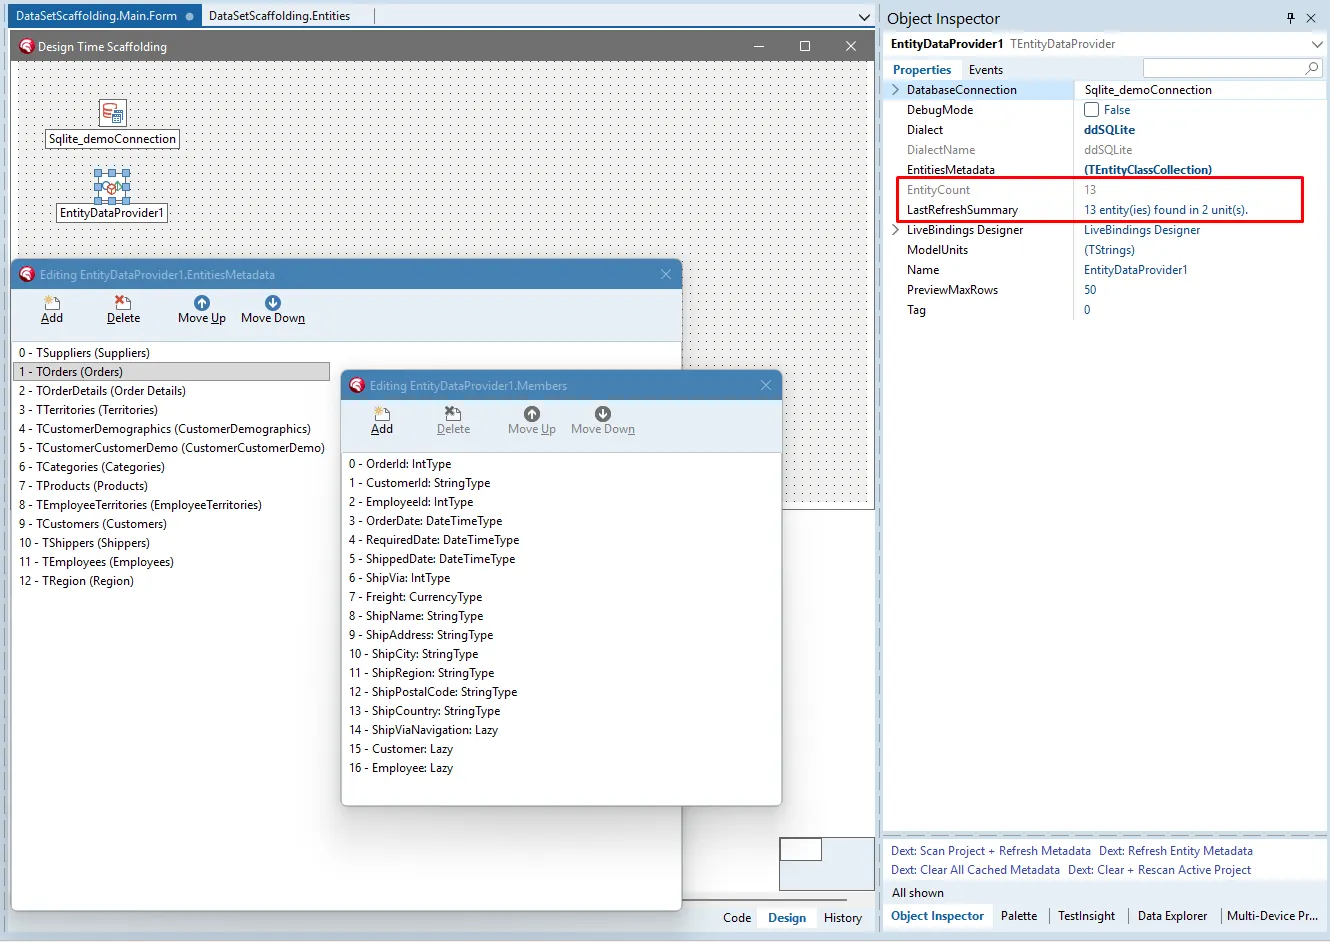
Task: Click the search icon in the Object Inspector filter box
Action: coord(1312,68)
